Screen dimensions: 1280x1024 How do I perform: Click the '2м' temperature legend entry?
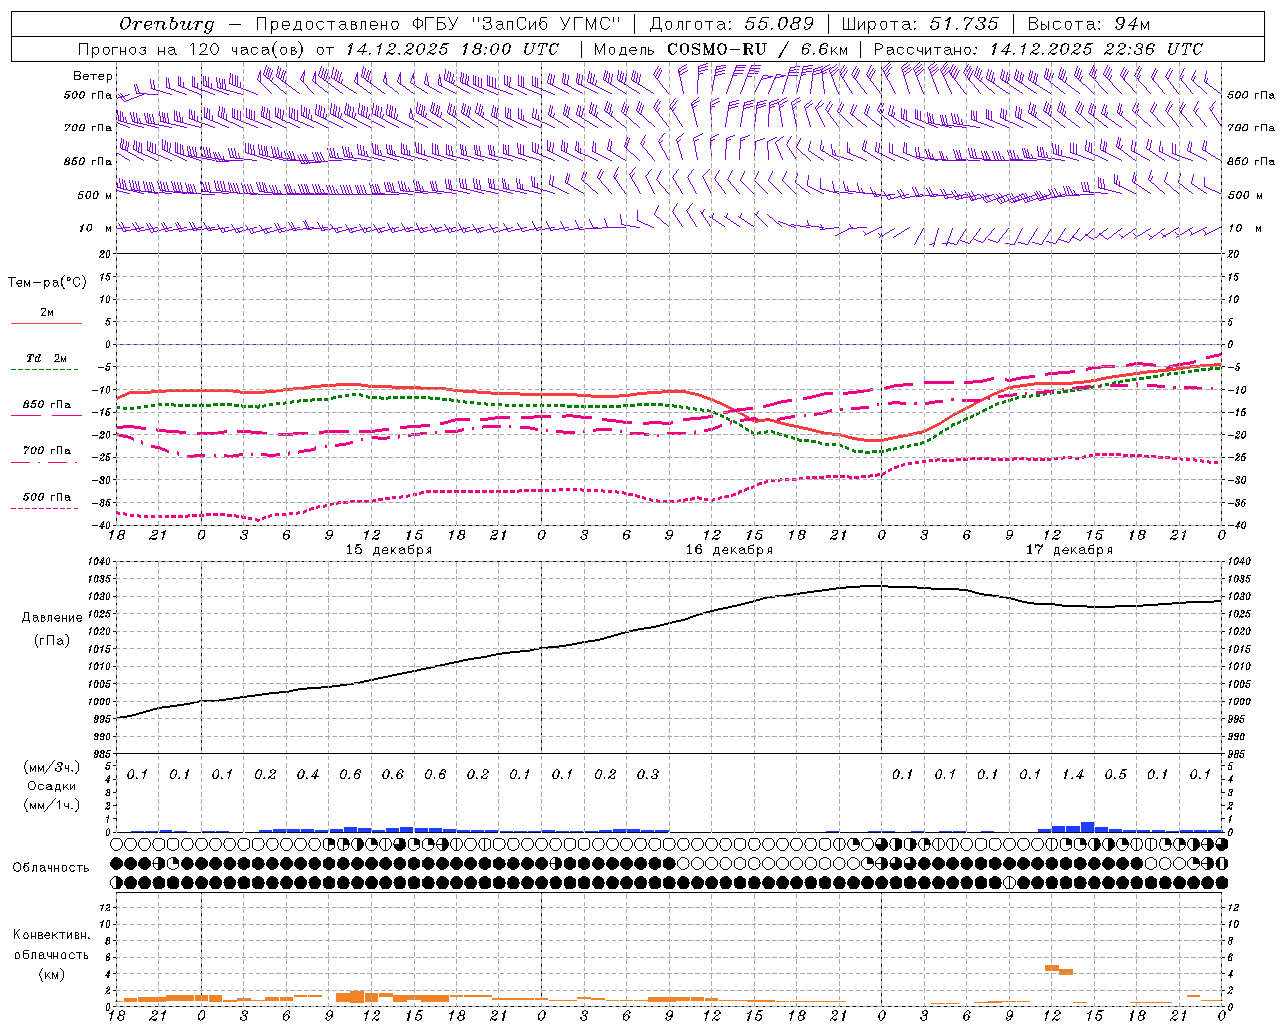tap(47, 313)
